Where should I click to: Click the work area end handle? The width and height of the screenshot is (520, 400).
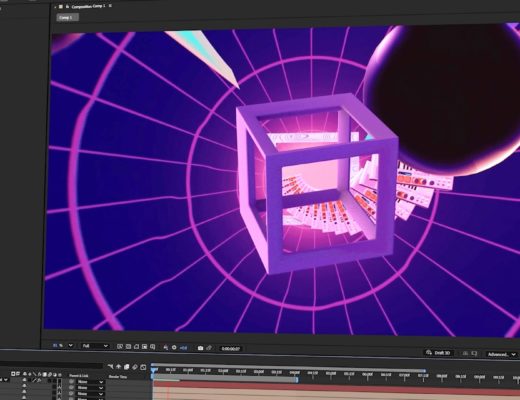coord(296,379)
